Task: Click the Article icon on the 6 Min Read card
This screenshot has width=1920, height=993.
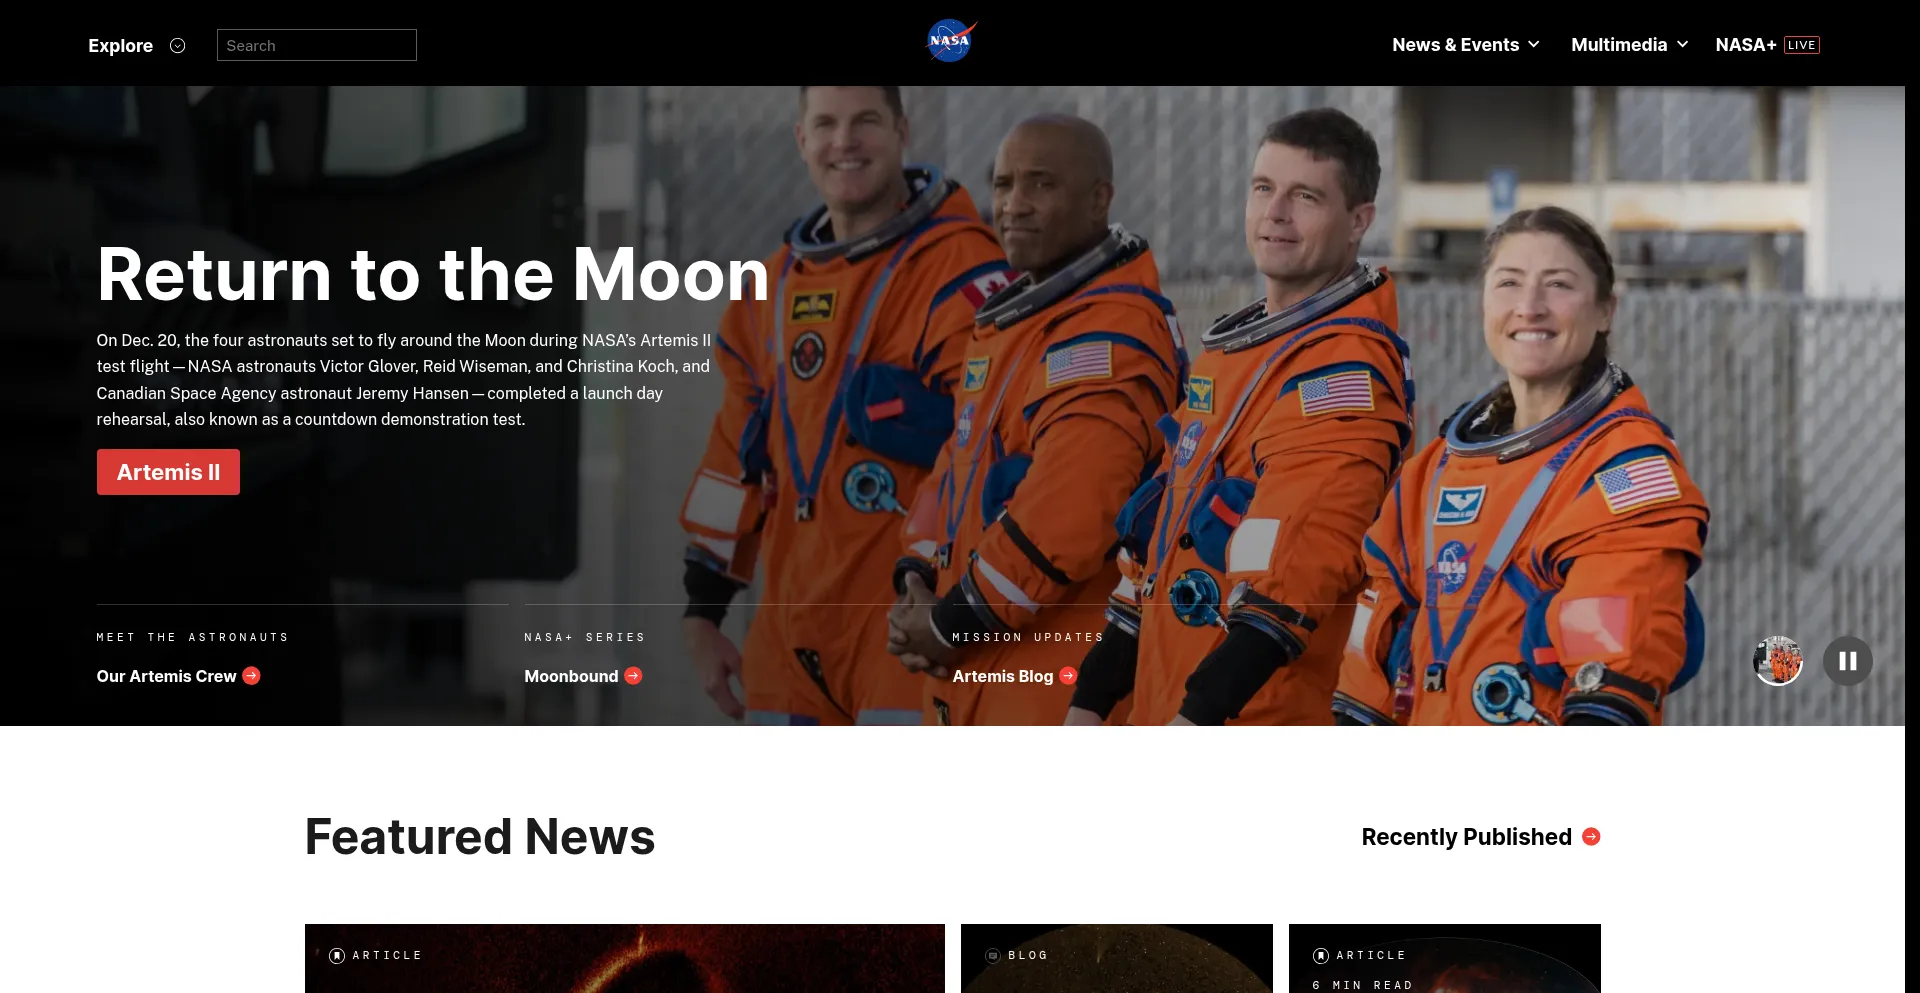Action: 1321,955
